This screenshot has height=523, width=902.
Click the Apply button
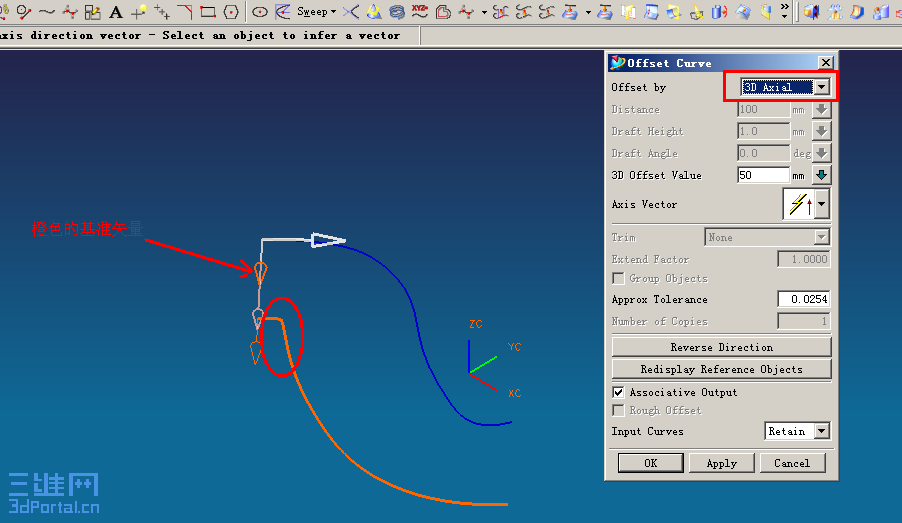721,463
